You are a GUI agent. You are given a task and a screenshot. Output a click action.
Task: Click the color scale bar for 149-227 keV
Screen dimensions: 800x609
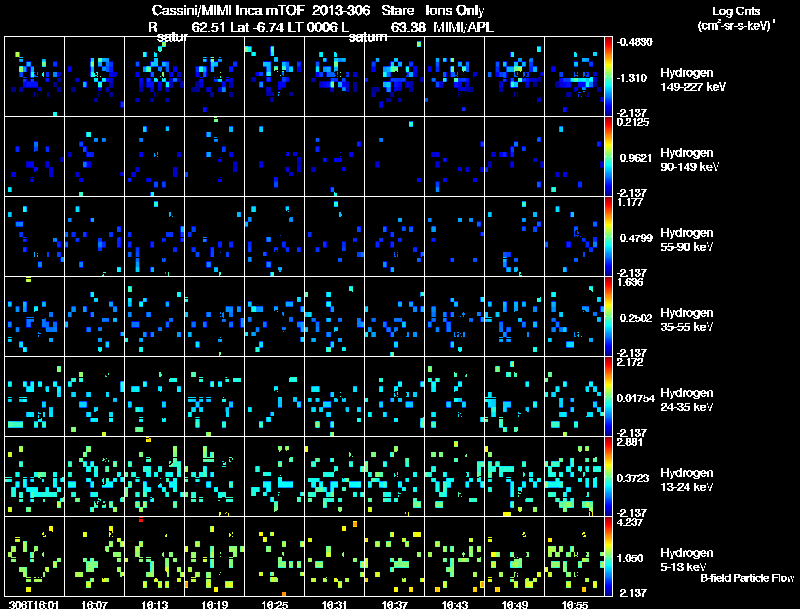[608, 77]
